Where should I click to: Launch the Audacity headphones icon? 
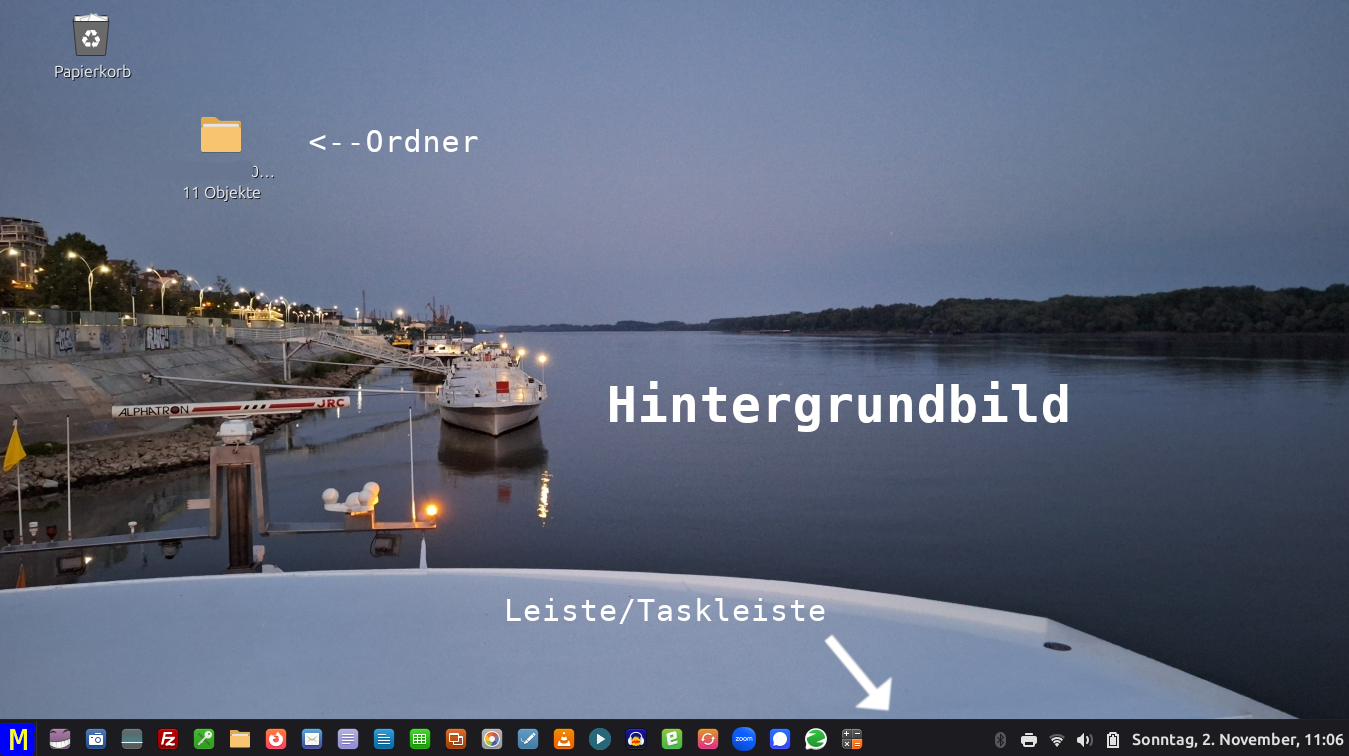[x=636, y=739]
